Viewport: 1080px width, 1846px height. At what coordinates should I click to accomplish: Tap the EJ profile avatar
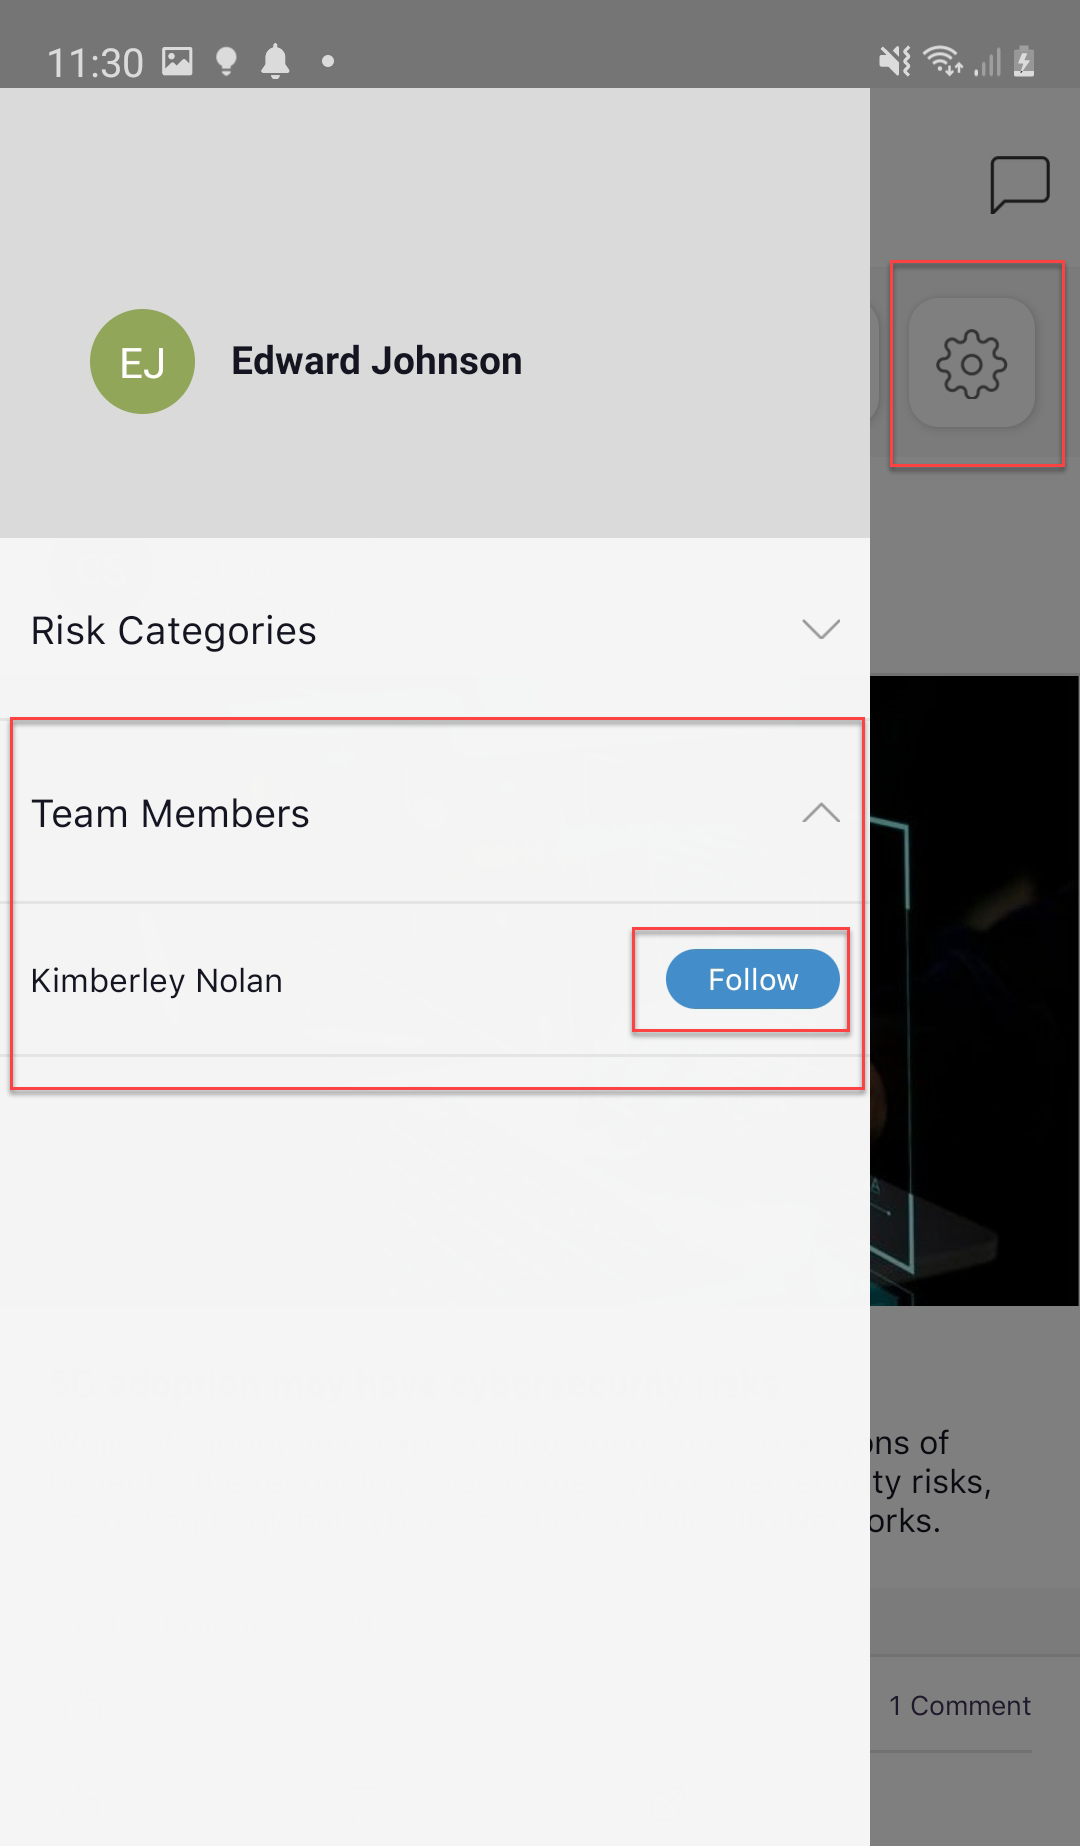click(x=142, y=361)
